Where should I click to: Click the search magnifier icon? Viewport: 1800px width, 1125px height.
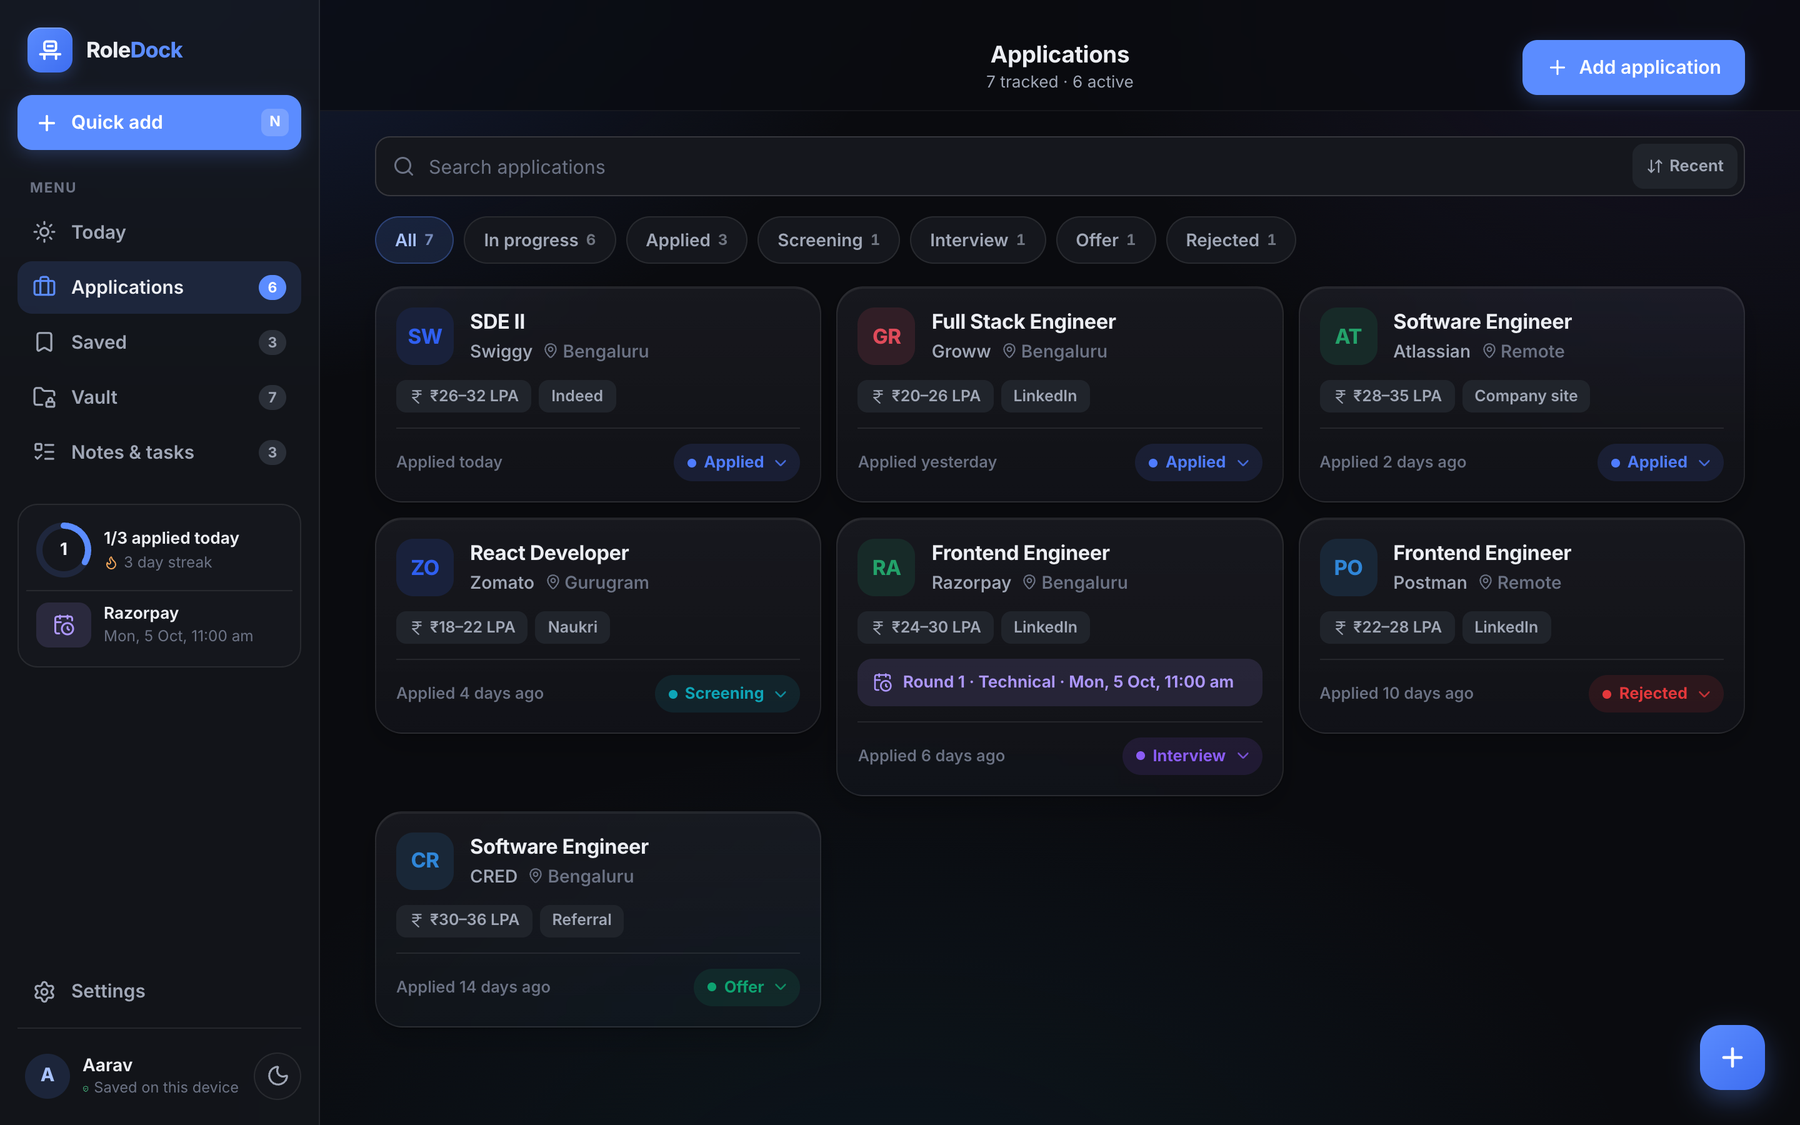pos(404,166)
